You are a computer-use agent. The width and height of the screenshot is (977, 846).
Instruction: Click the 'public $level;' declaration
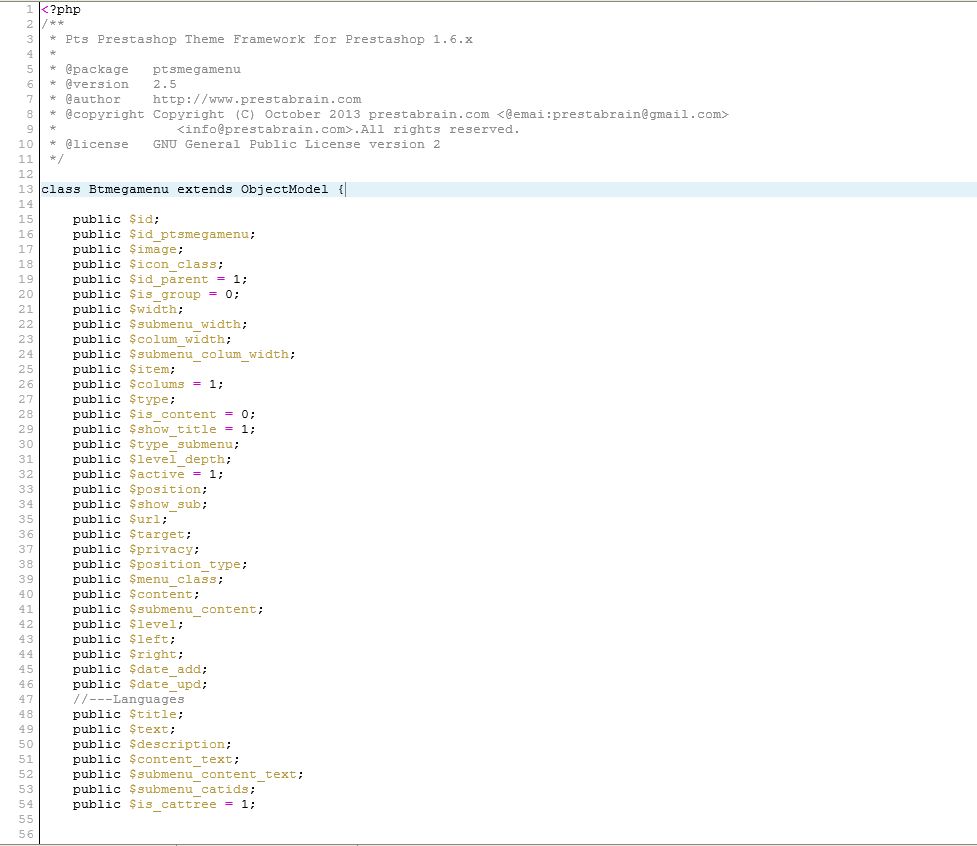pos(128,624)
